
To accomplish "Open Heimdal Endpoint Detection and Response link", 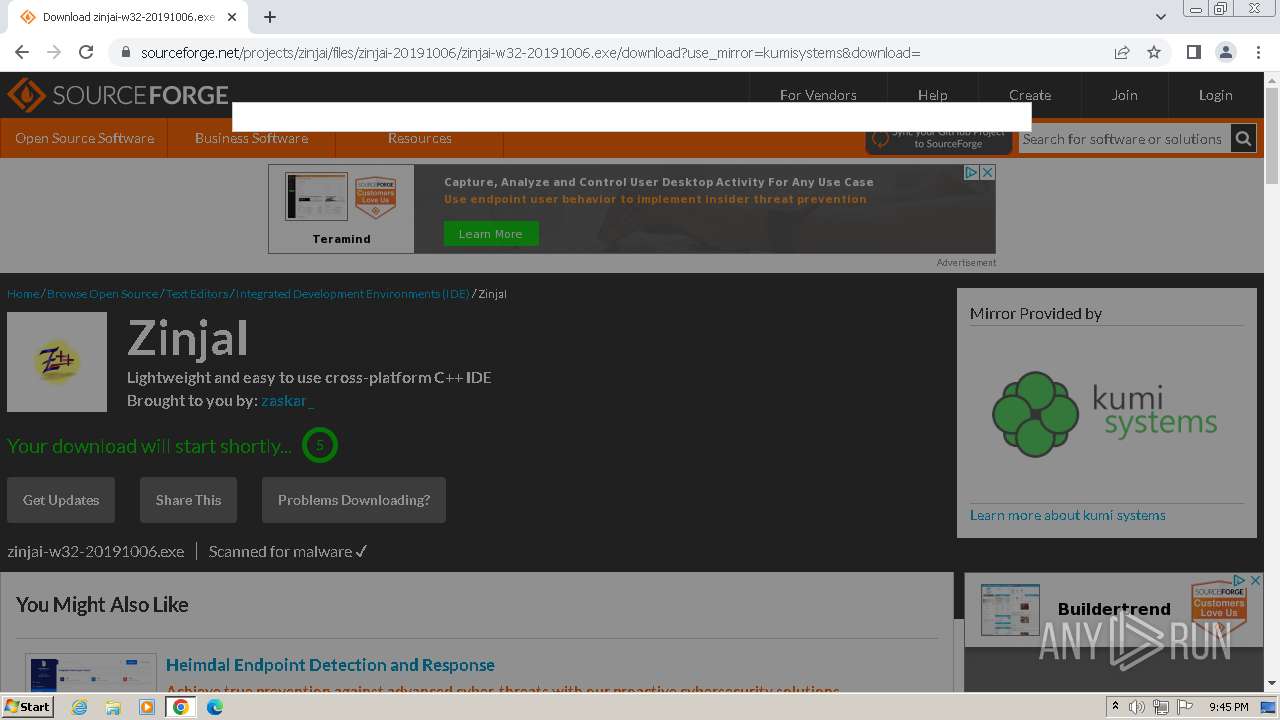I will [330, 665].
